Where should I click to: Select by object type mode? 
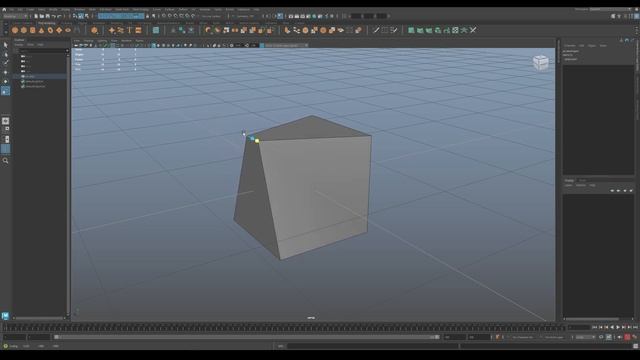click(x=81, y=16)
